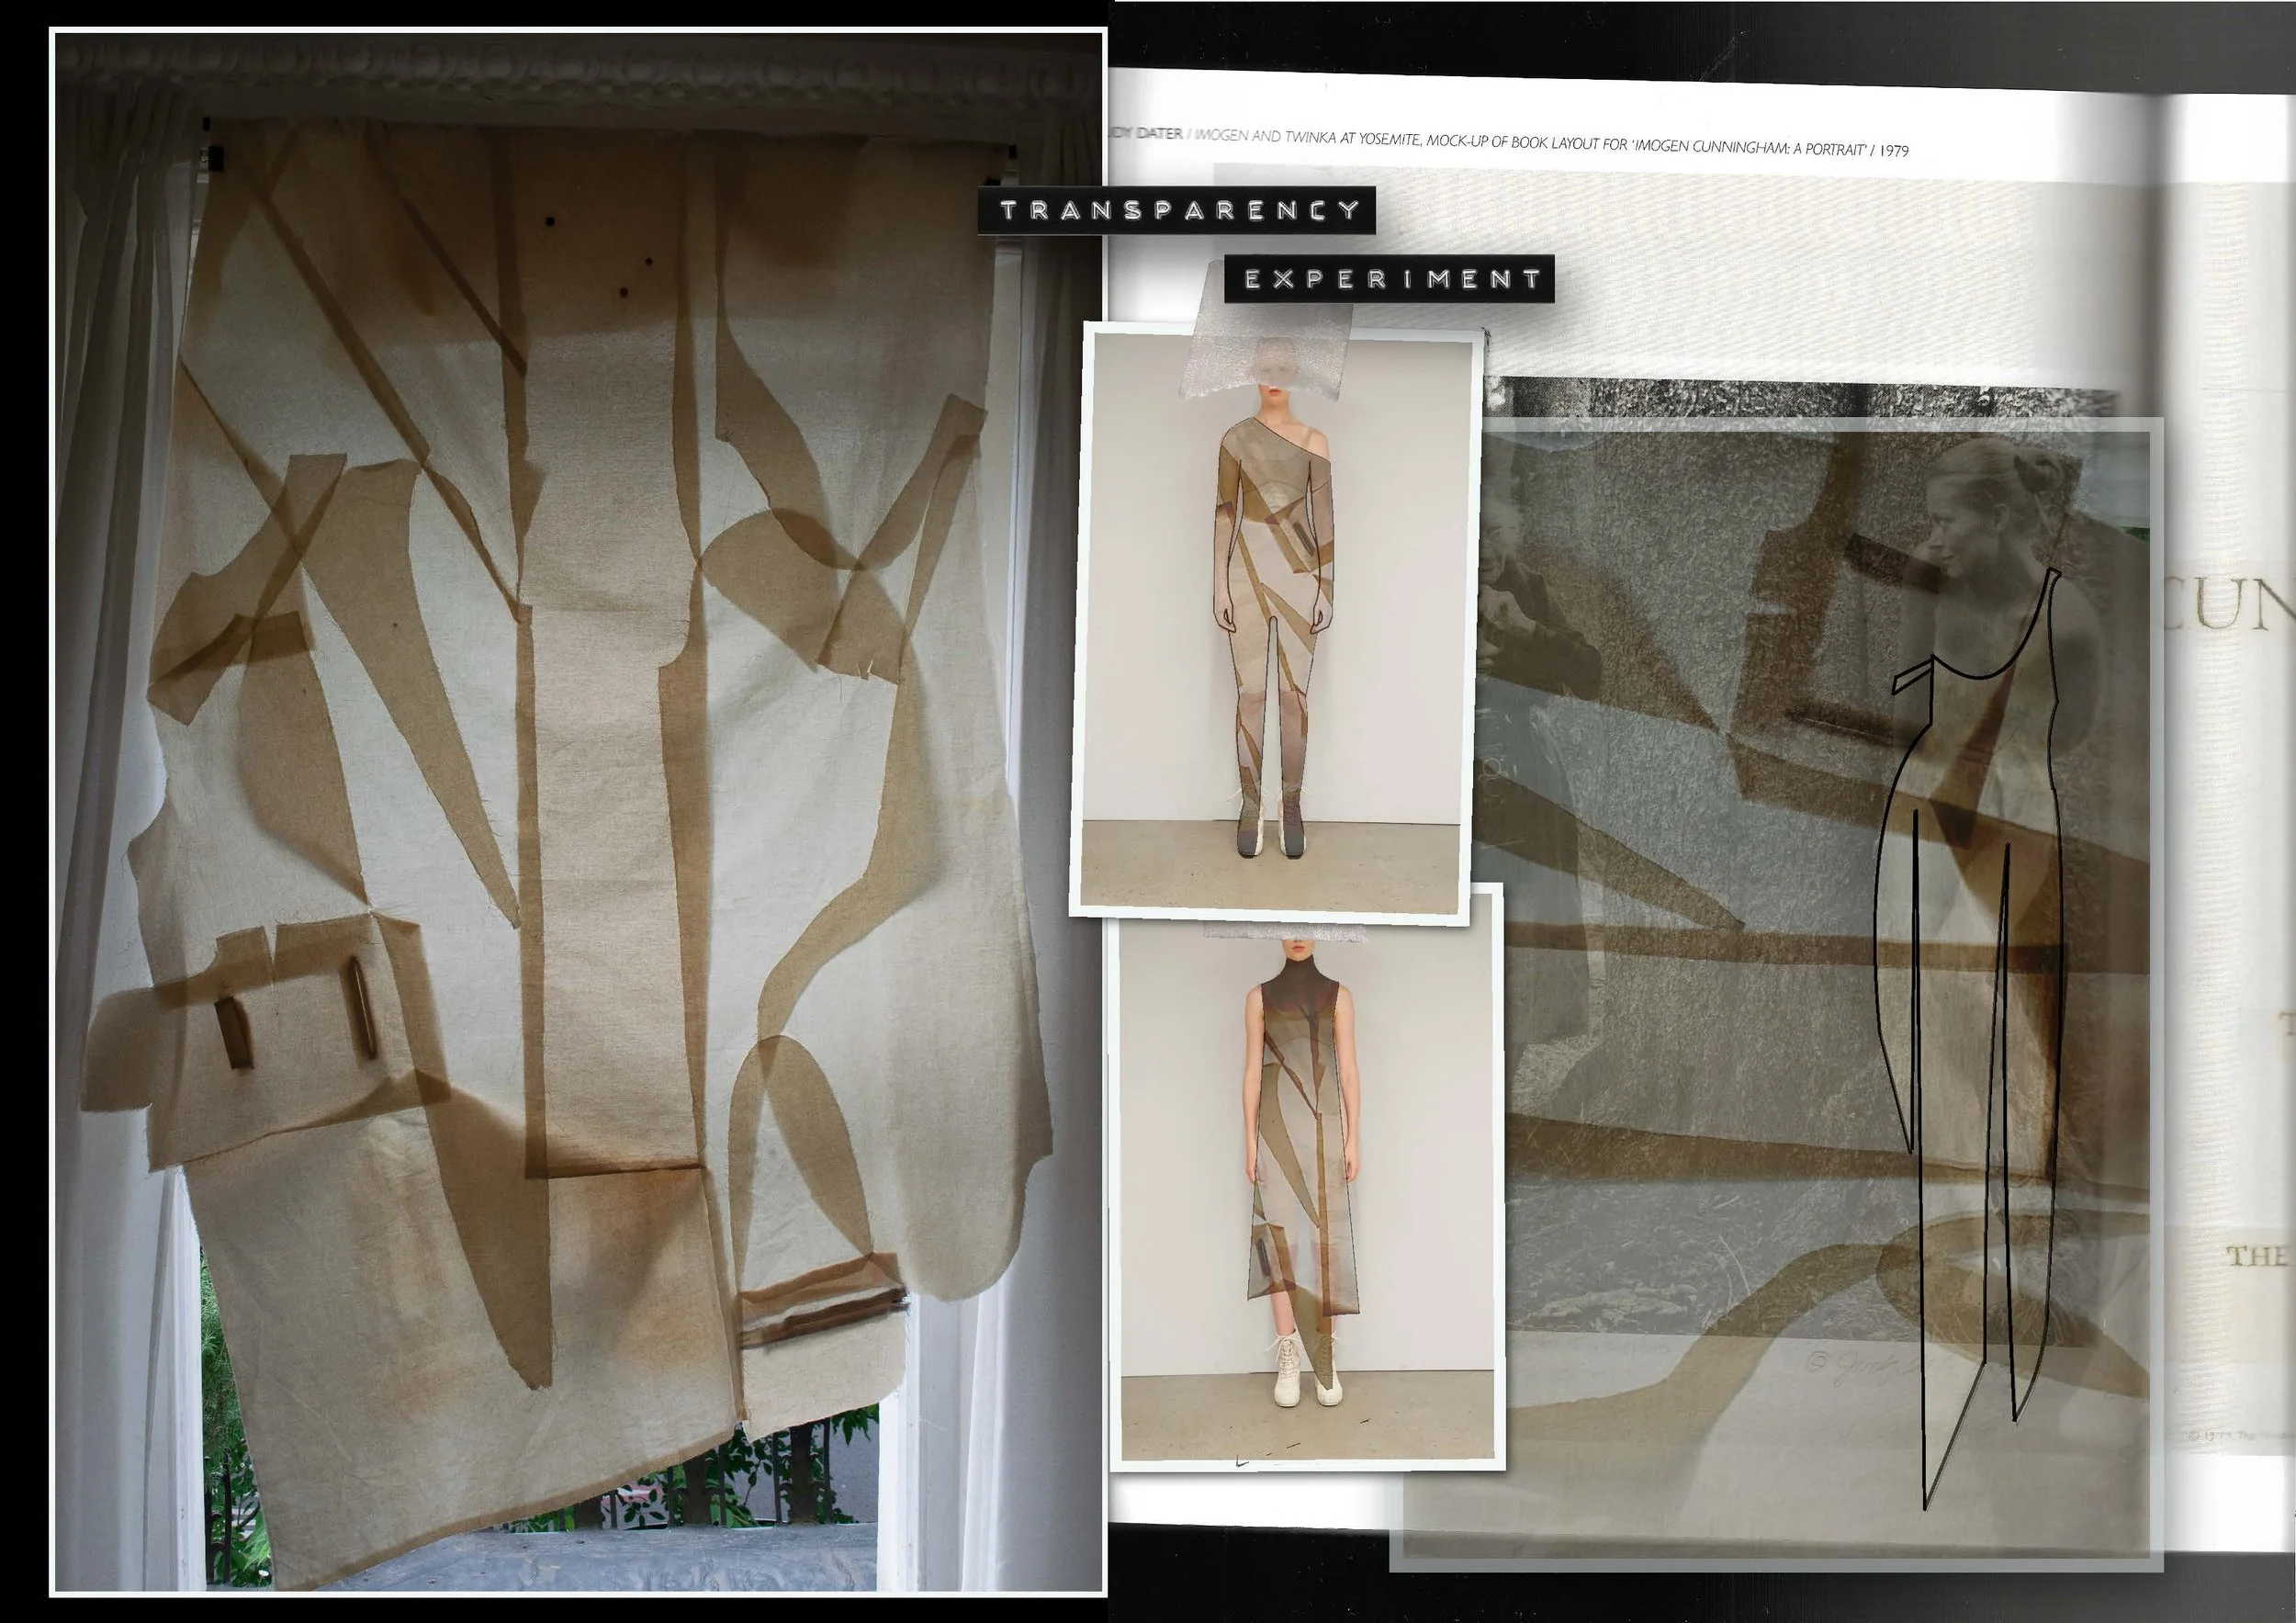Click the '1979' year in caption
The width and height of the screenshot is (2296, 1623).
[1893, 151]
